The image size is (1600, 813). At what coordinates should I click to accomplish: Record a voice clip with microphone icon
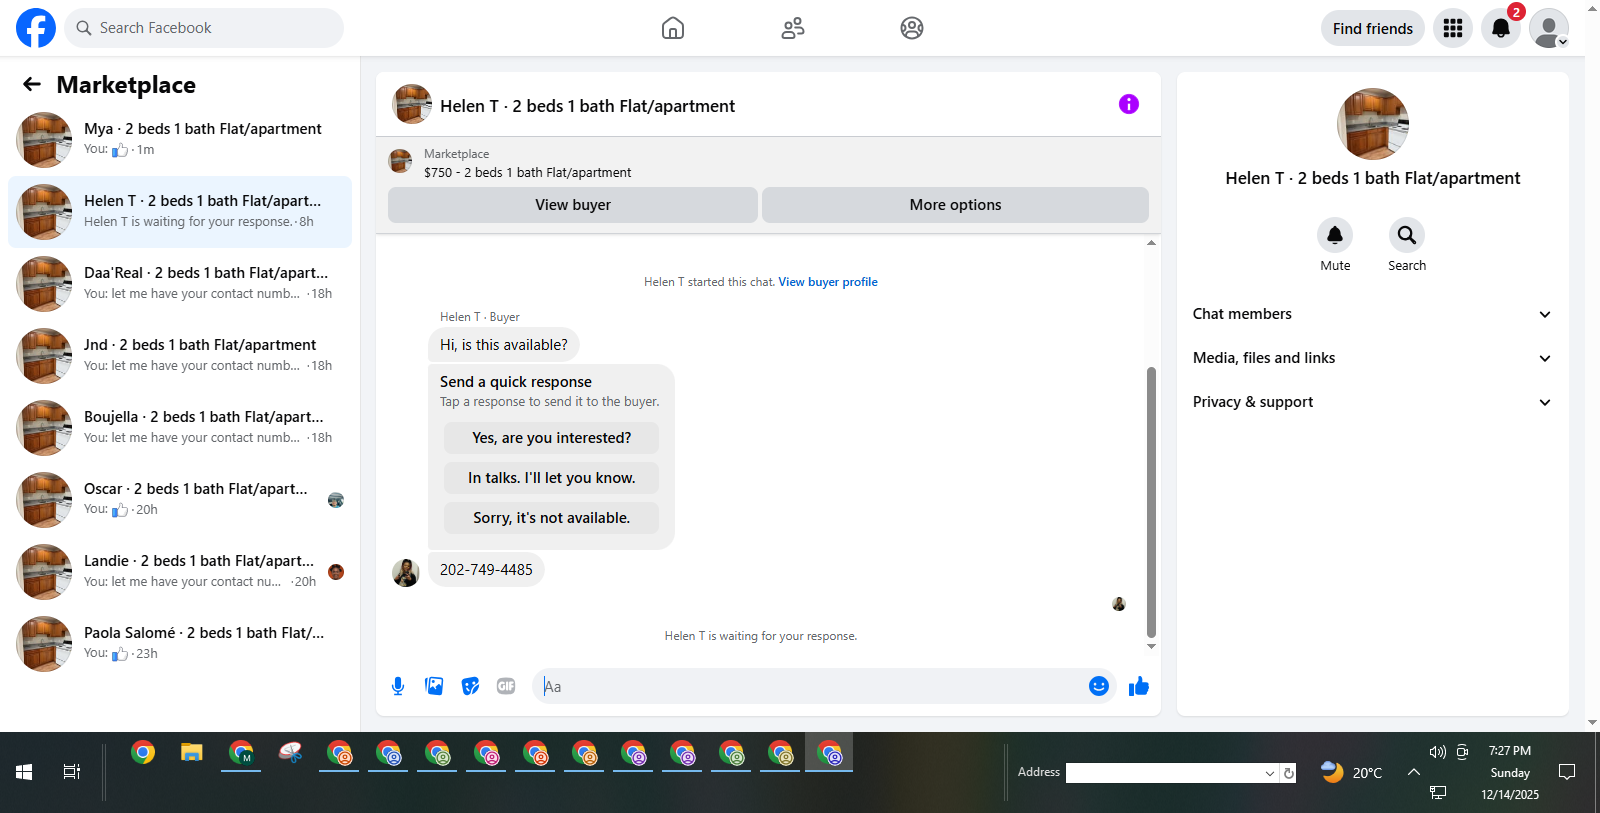click(x=398, y=686)
